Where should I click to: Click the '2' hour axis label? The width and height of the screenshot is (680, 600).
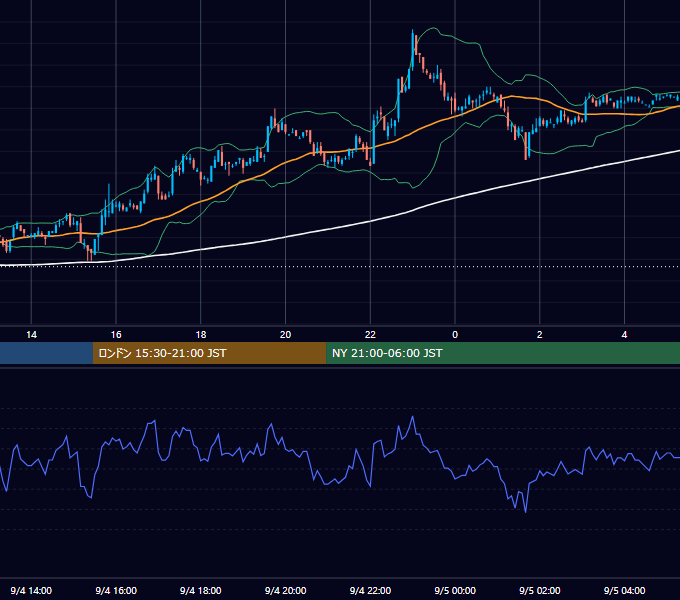(x=539, y=335)
